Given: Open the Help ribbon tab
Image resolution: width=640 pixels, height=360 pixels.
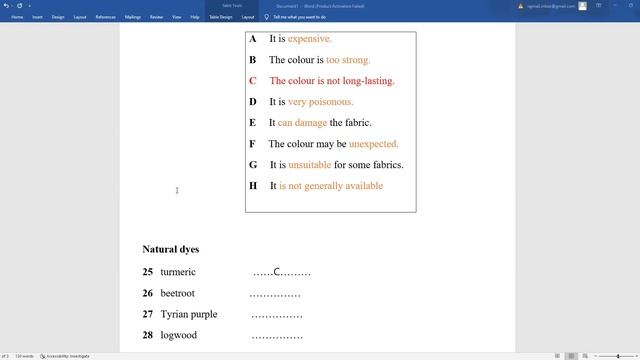Looking at the screenshot, I should (x=195, y=17).
